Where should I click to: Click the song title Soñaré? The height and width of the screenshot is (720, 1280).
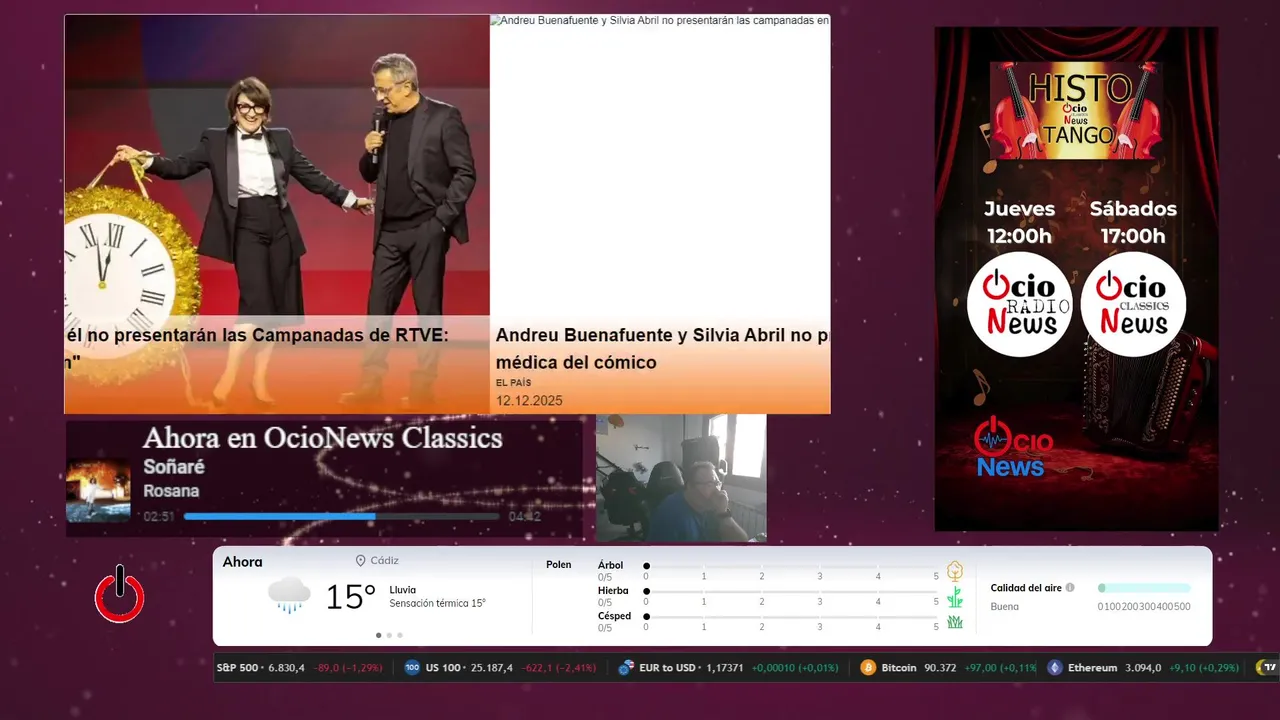(x=174, y=467)
